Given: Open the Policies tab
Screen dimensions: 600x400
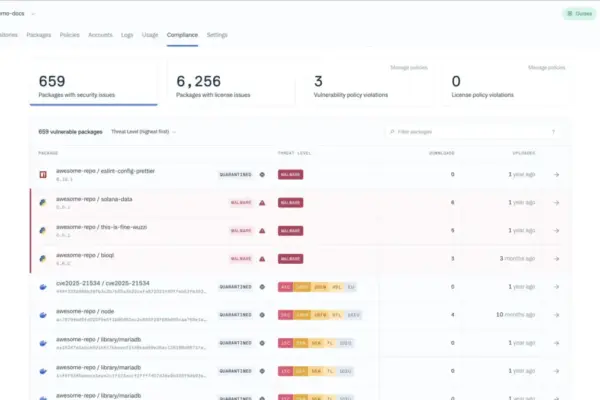Looking at the screenshot, I should (70, 35).
